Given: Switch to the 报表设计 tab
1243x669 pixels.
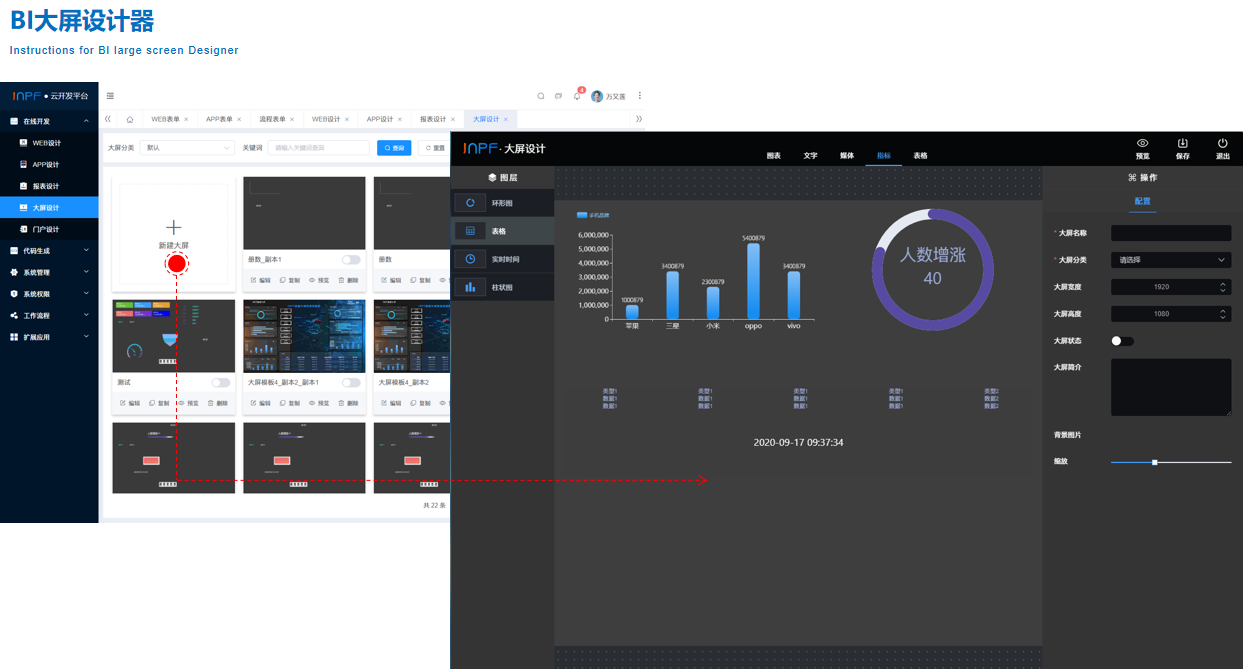Looking at the screenshot, I should point(433,119).
